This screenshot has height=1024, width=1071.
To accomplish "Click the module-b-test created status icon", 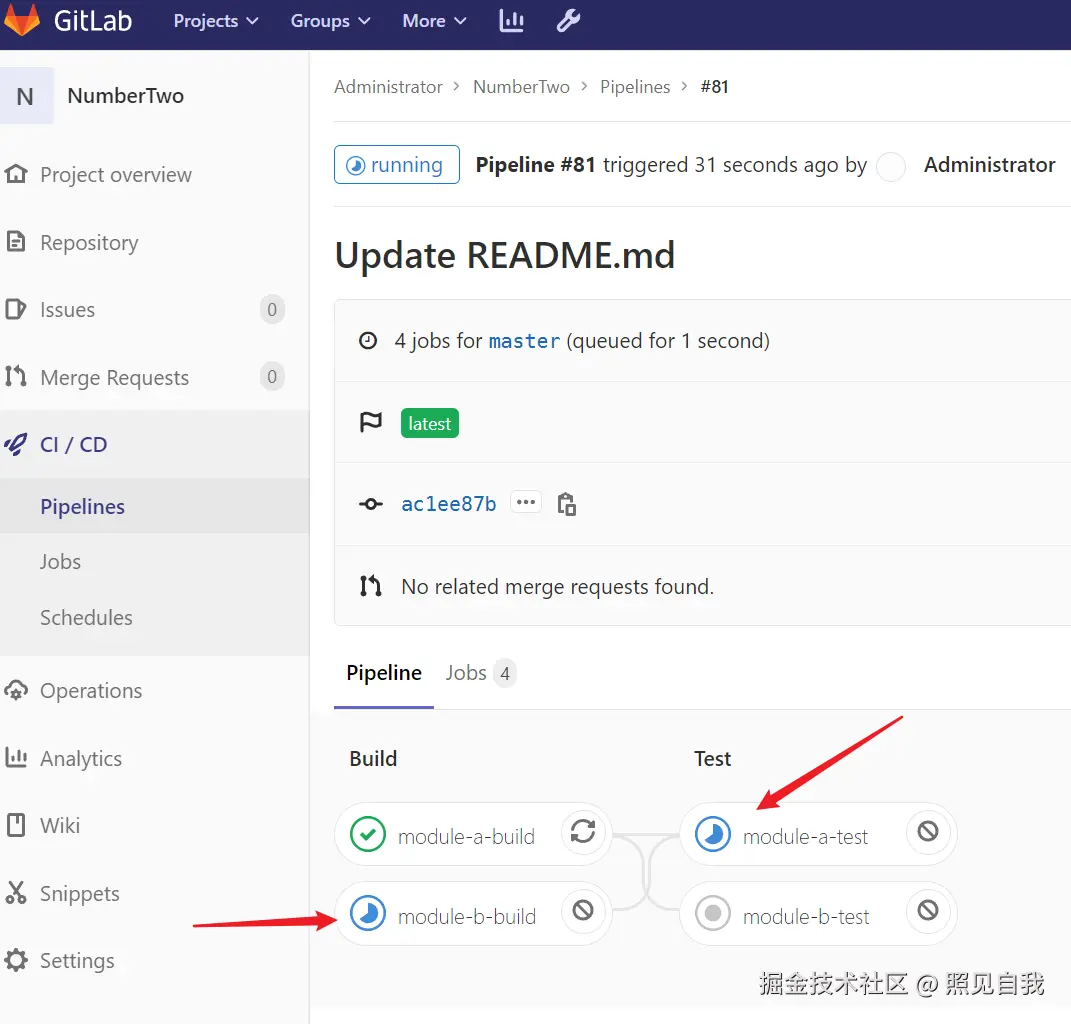I will (713, 913).
